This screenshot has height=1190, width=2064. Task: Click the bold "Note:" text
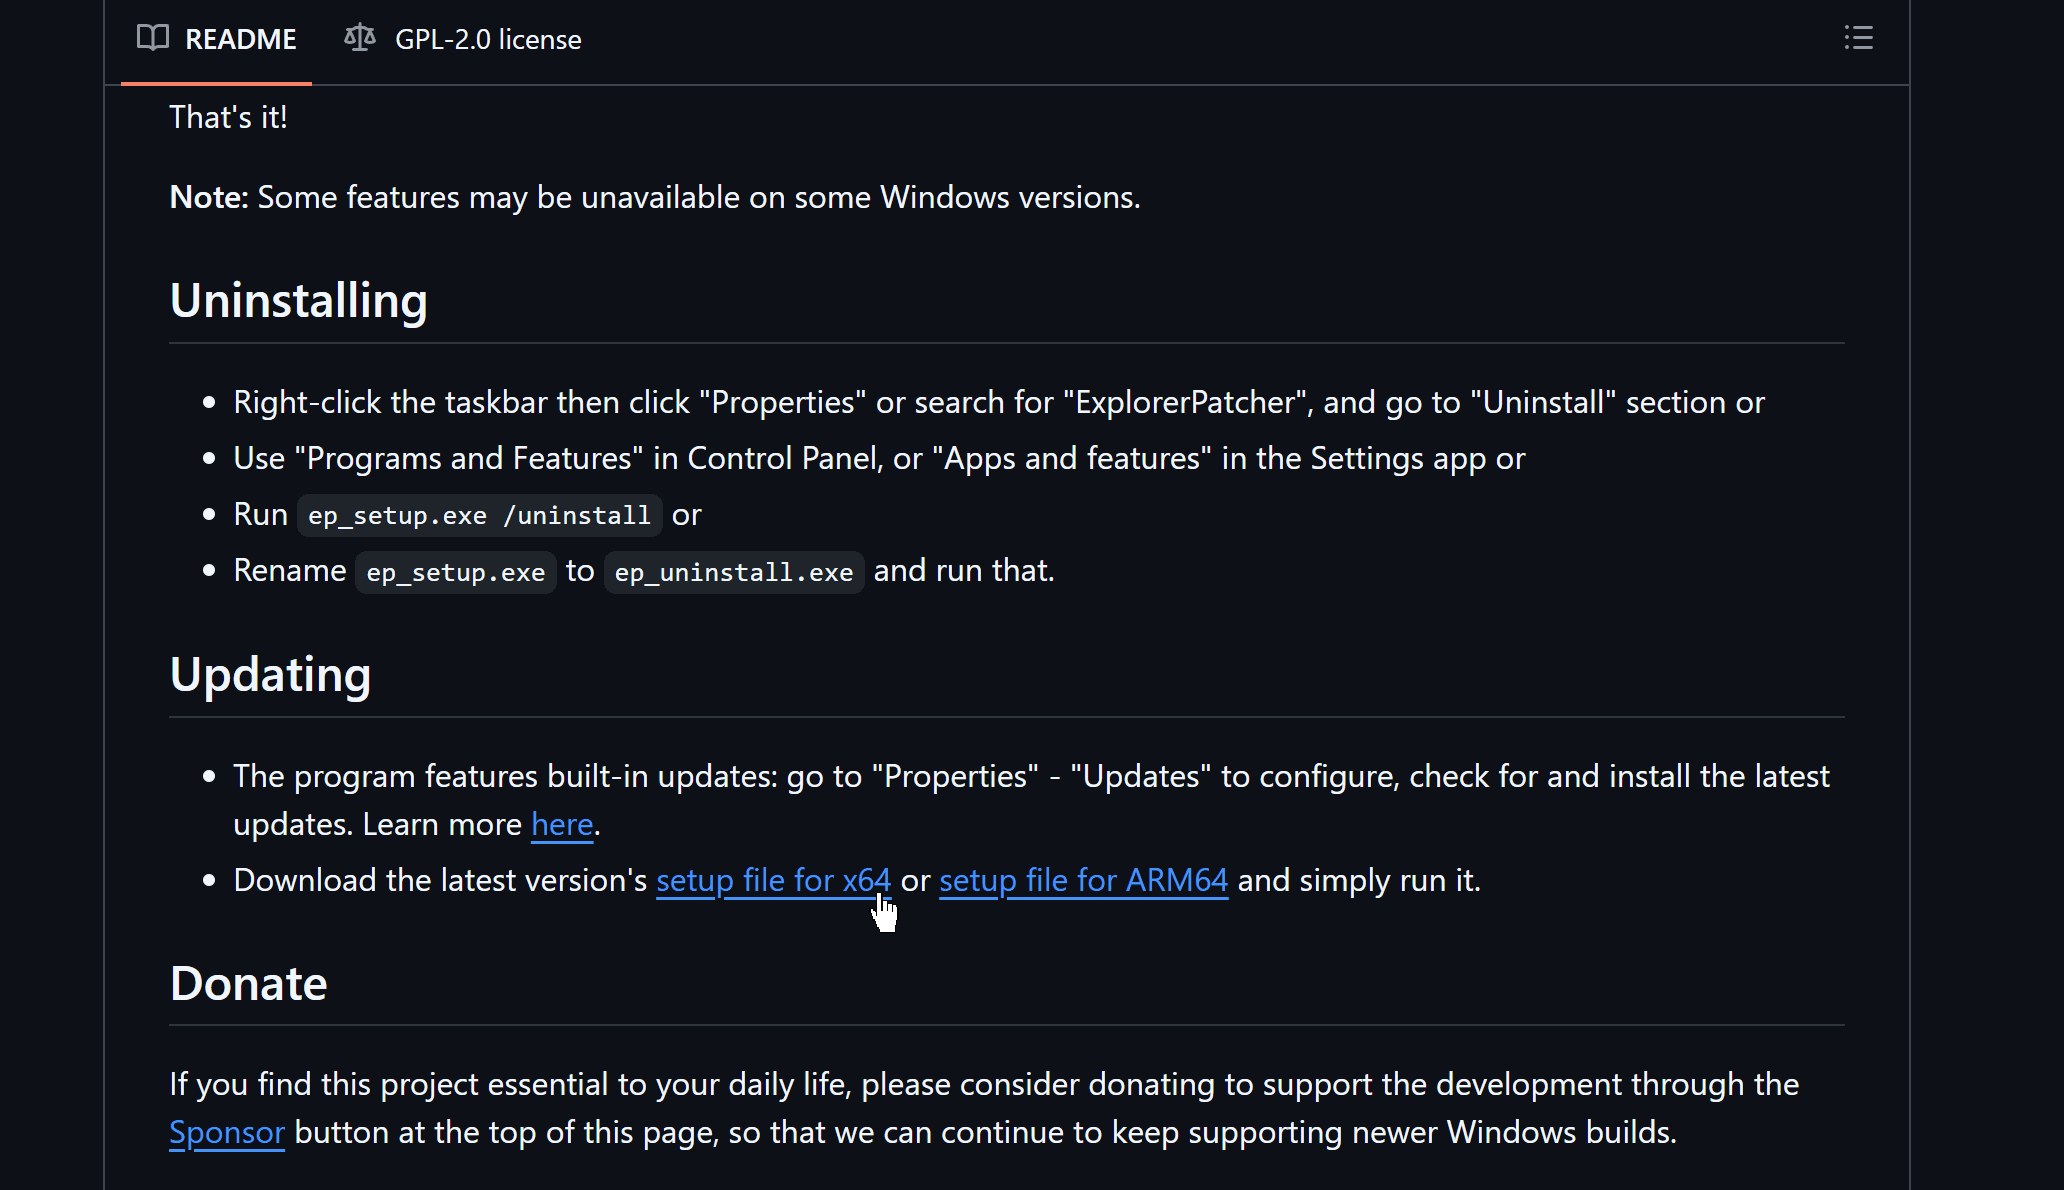coord(209,197)
